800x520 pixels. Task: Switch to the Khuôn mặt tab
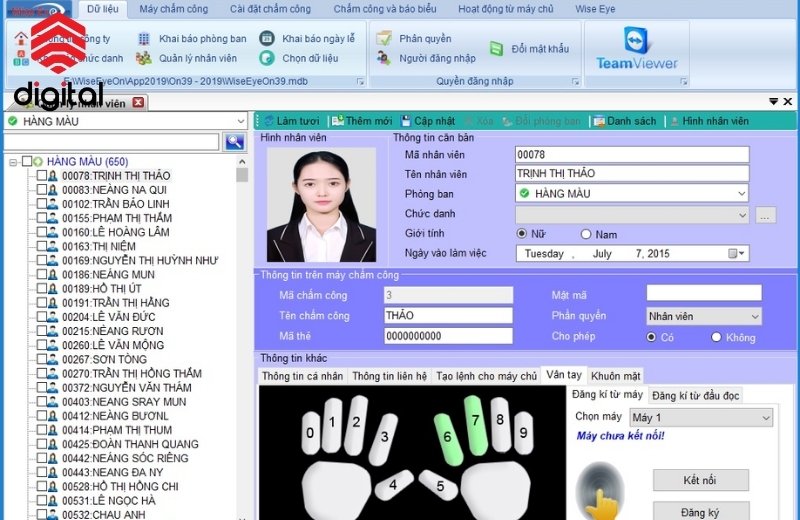[615, 376]
